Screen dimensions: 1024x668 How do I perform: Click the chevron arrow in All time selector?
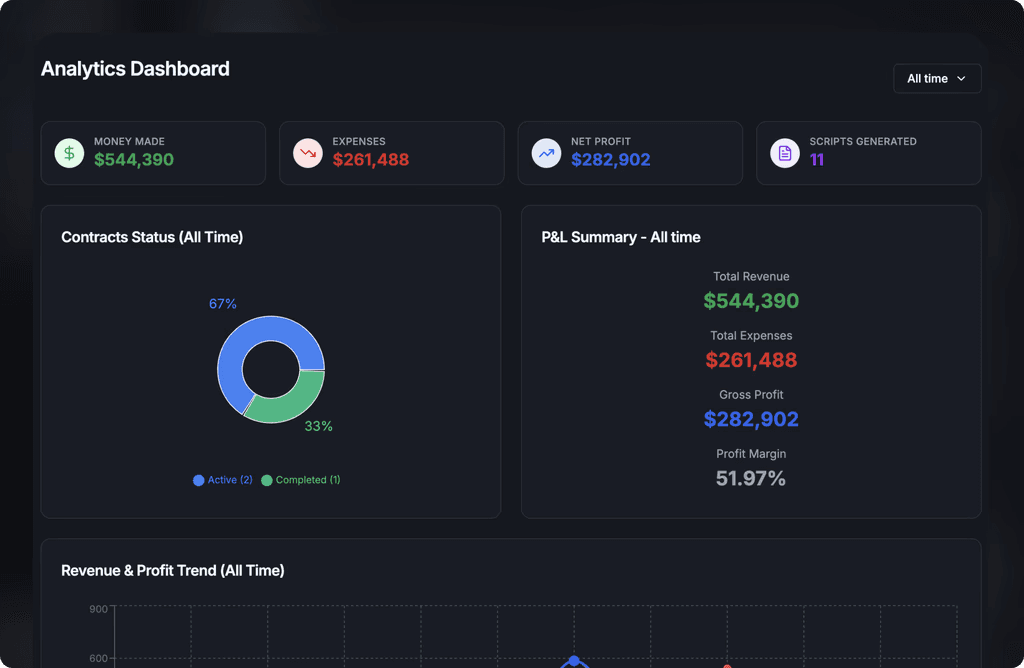point(961,78)
